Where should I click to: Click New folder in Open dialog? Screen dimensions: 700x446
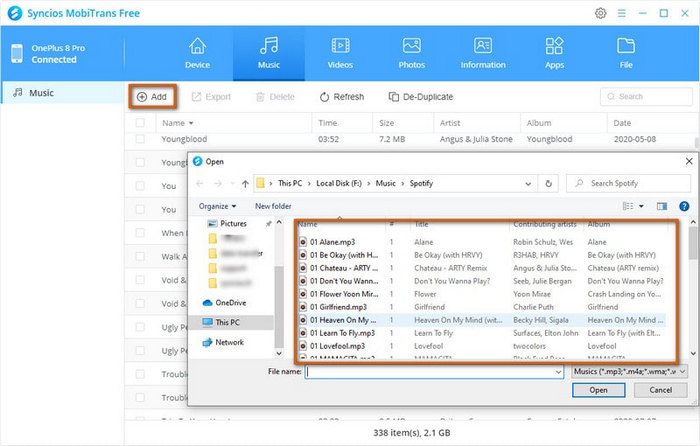(273, 206)
